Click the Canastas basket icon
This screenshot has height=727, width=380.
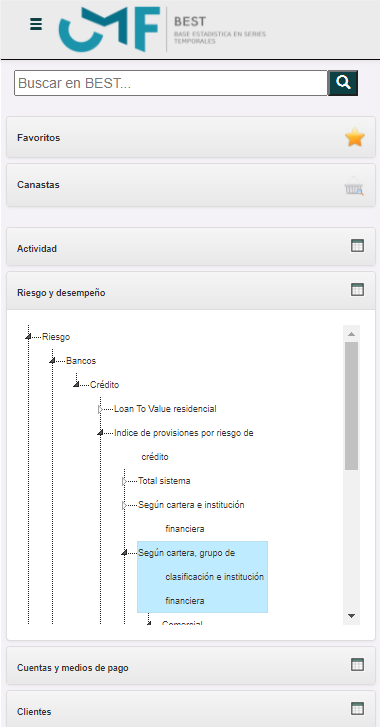coord(354,185)
